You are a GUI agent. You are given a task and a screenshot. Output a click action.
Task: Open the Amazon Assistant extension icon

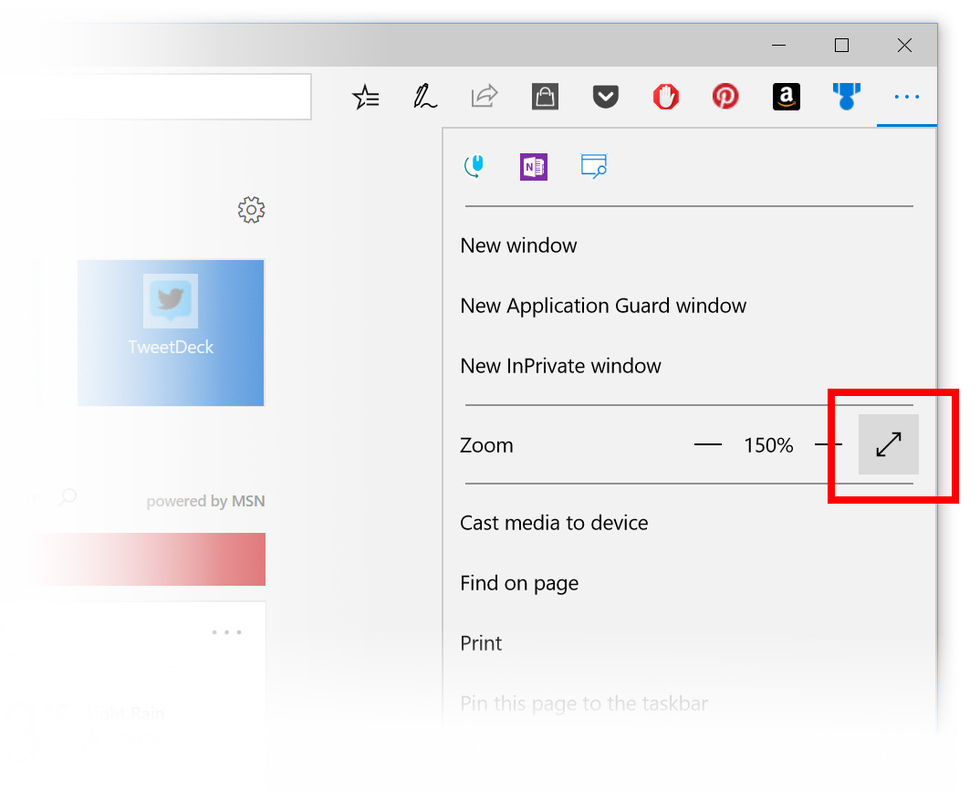pos(786,97)
